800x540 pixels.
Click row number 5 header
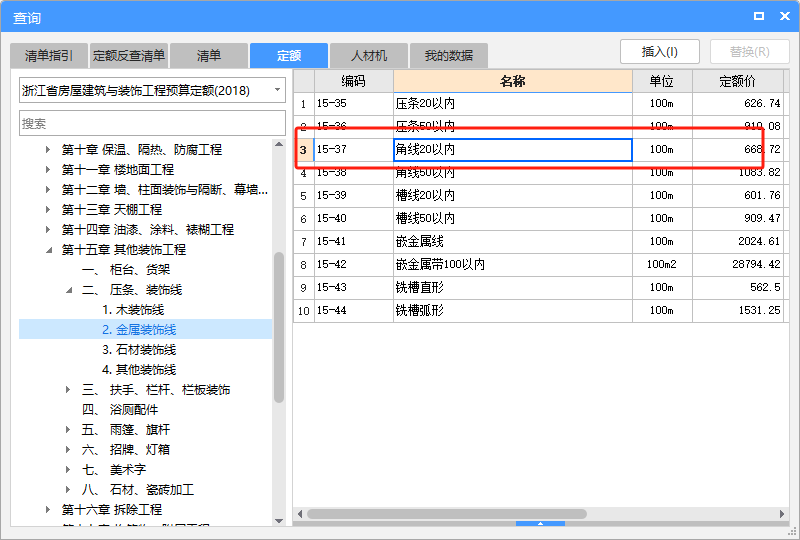pyautogui.click(x=304, y=195)
